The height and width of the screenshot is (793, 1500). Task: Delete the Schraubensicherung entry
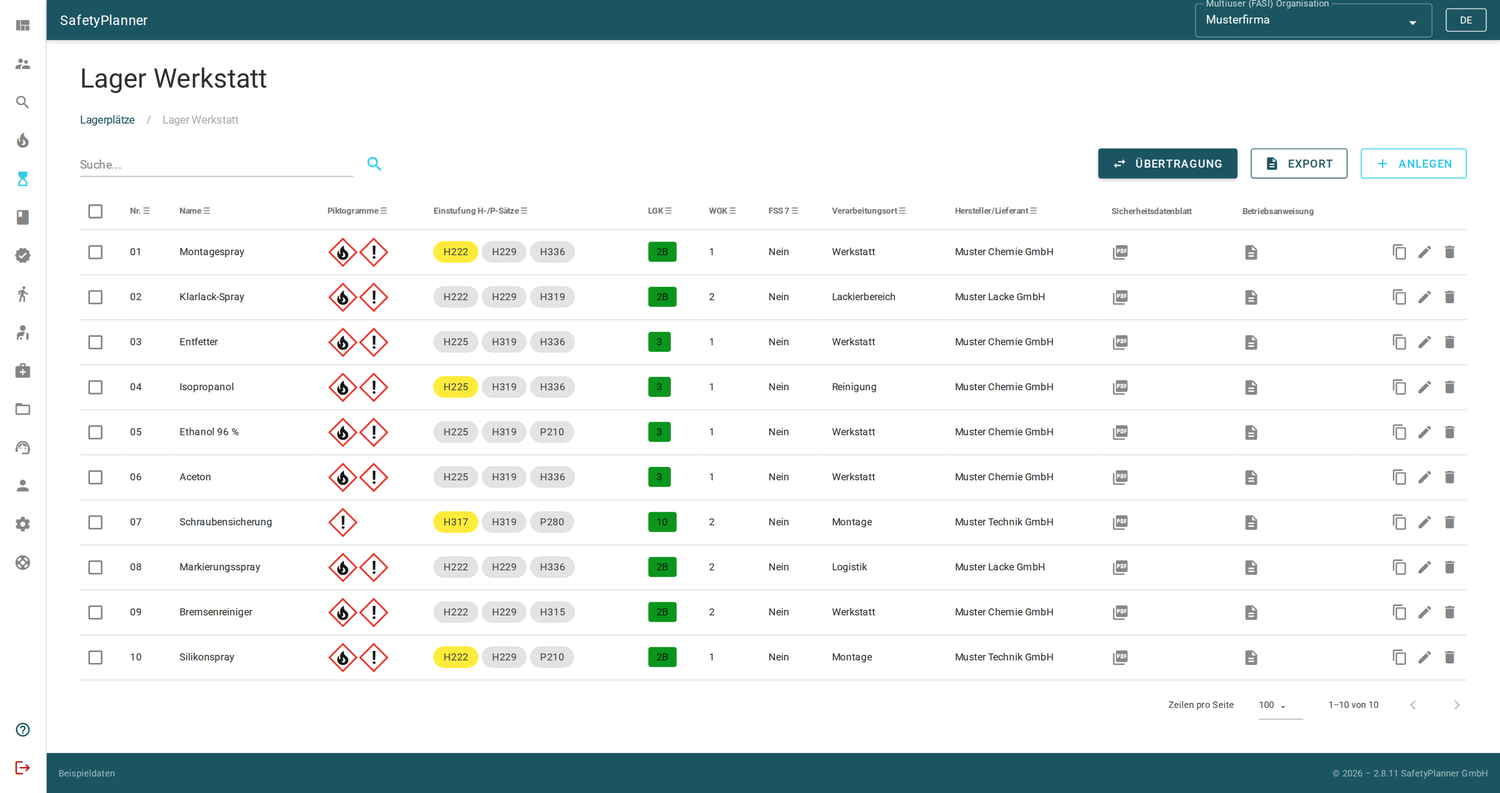tap(1450, 522)
